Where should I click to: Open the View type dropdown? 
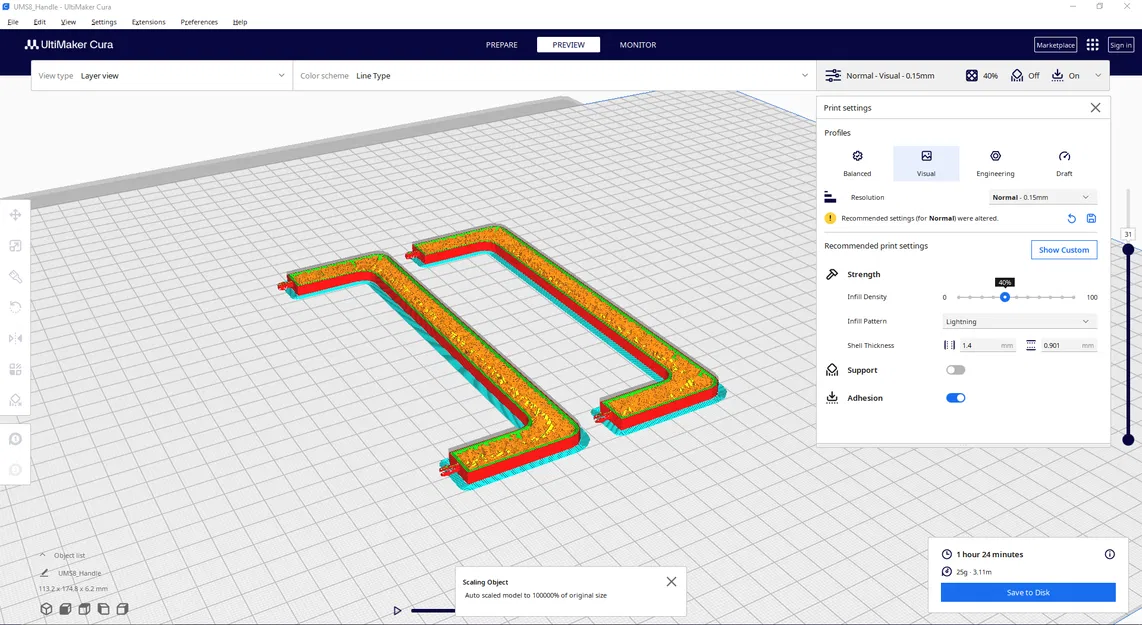click(x=162, y=76)
